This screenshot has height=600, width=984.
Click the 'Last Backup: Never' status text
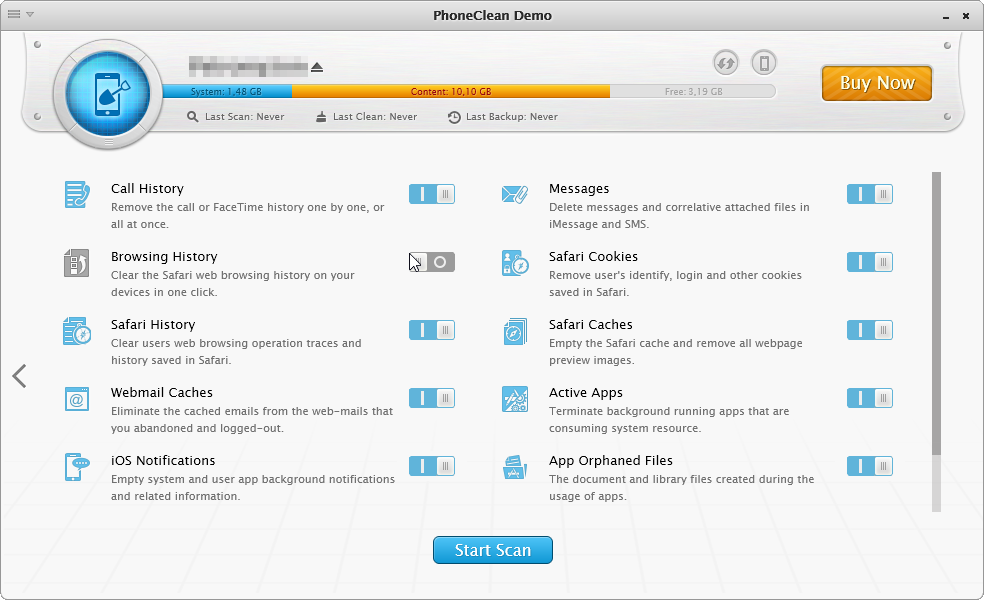point(512,117)
